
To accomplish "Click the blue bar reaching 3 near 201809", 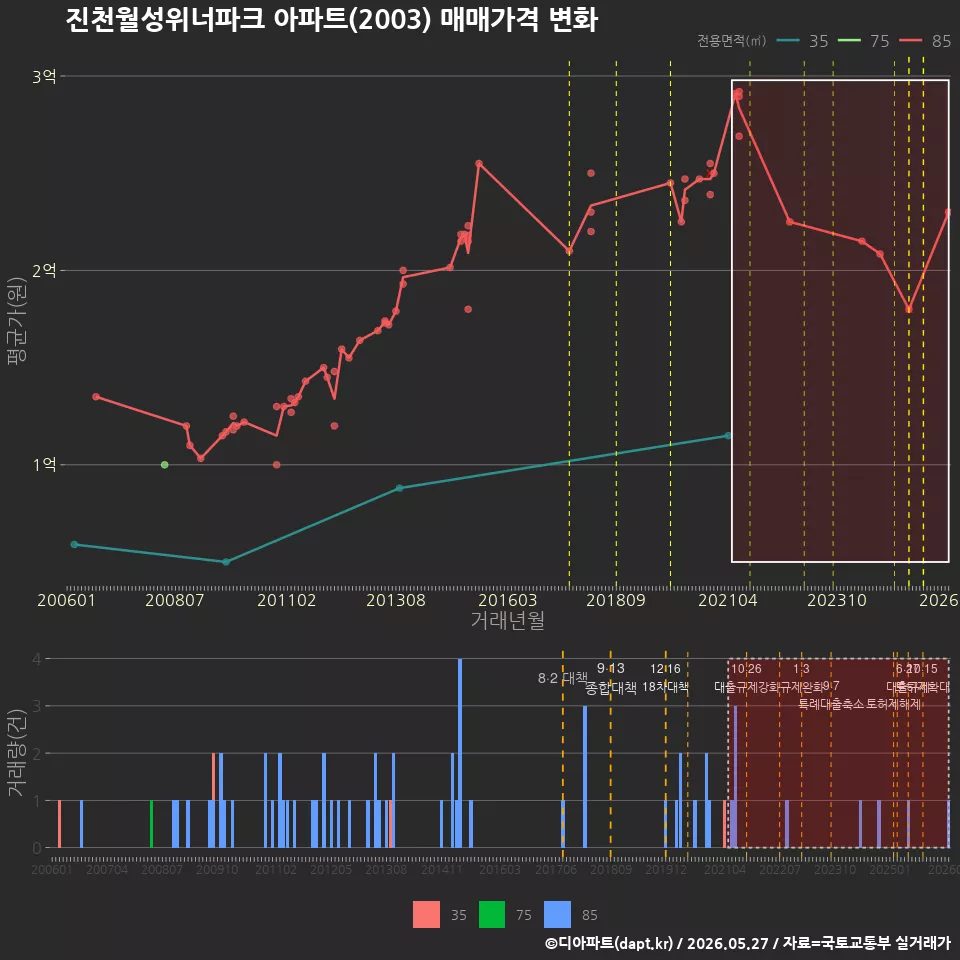I will [585, 776].
